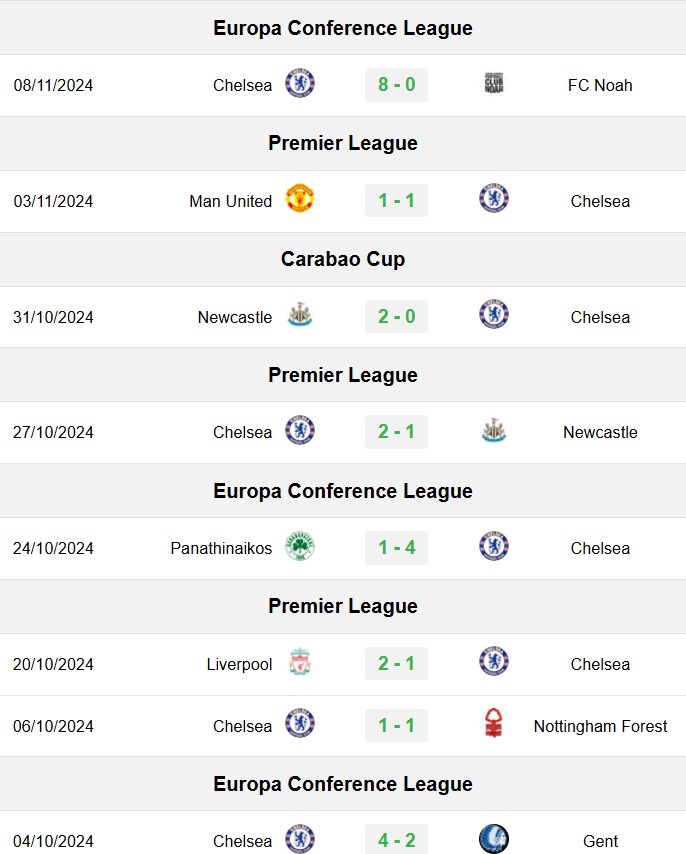Click the FC Noah club logo
686x854 pixels.
(494, 83)
